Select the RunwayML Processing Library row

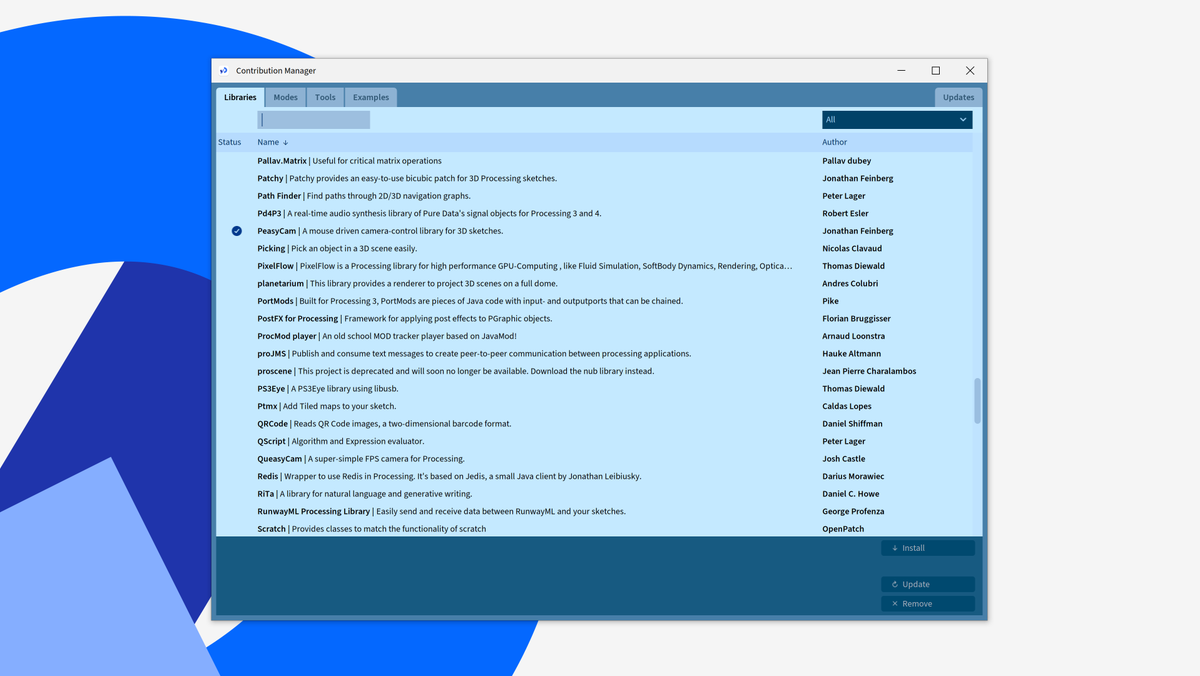(594, 511)
